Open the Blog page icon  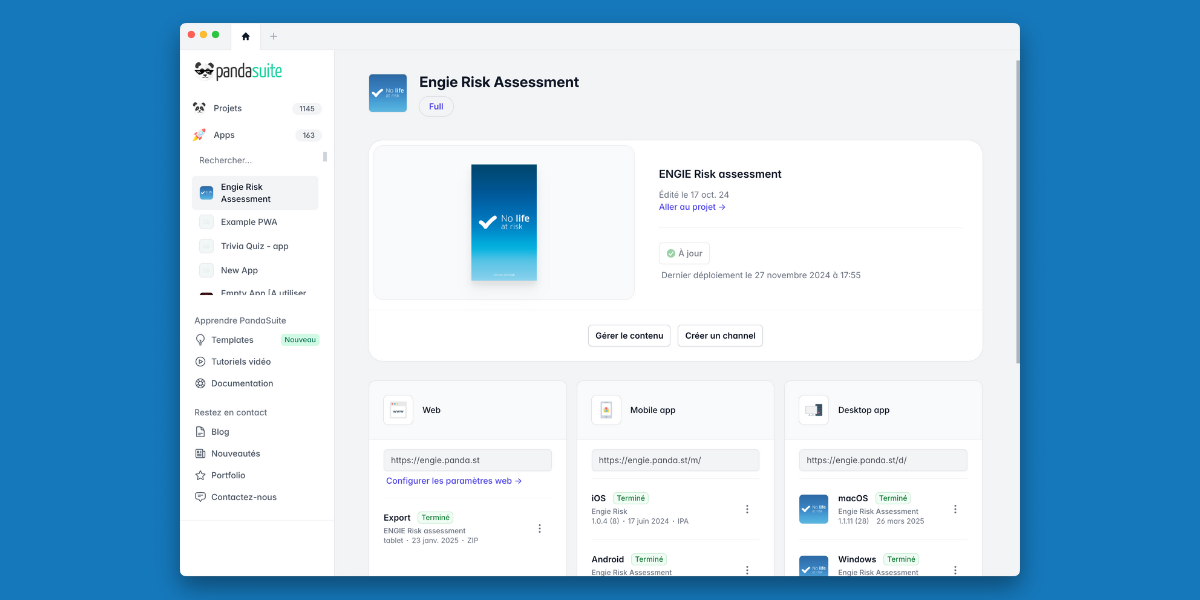[x=199, y=431]
